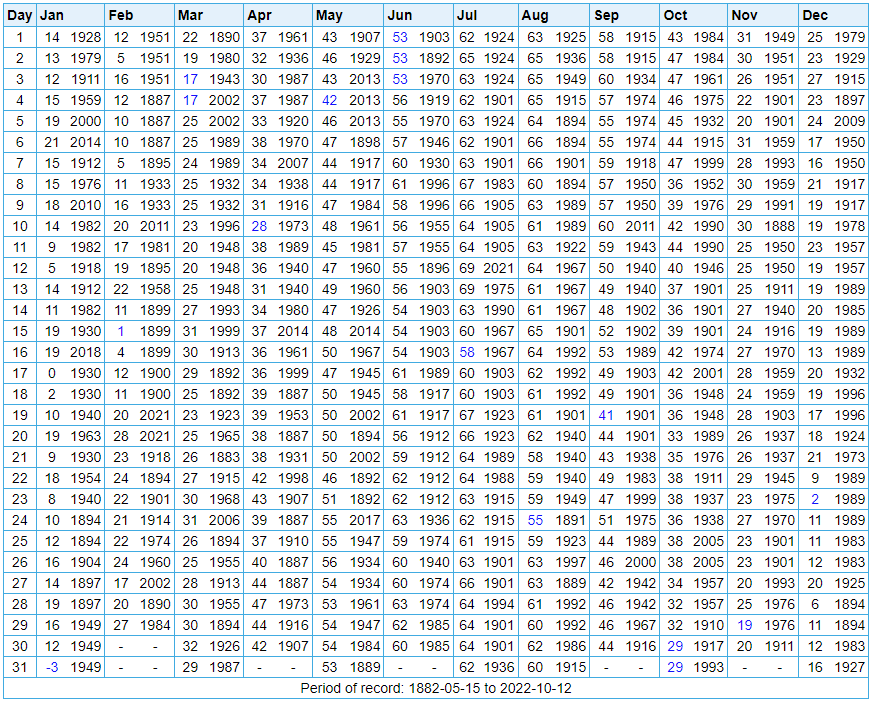
Task: Open the blue 42 value in May row 4
Action: (x=329, y=100)
